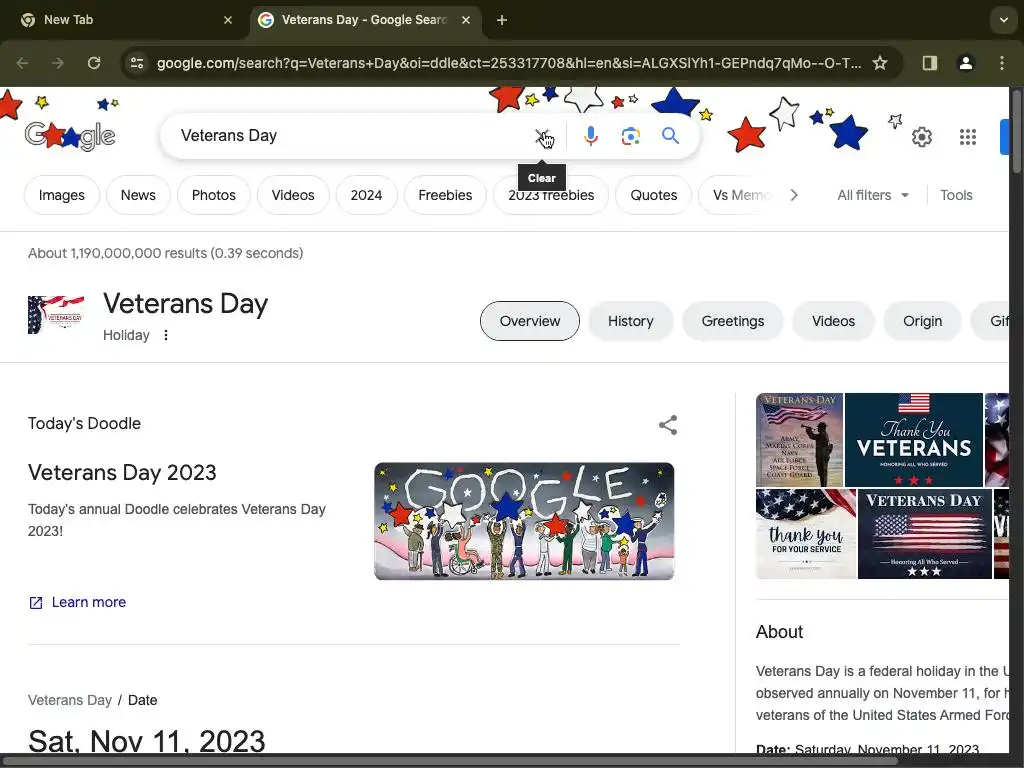Select the Vs Memorial filter chip
1024x768 pixels.
(x=739, y=195)
